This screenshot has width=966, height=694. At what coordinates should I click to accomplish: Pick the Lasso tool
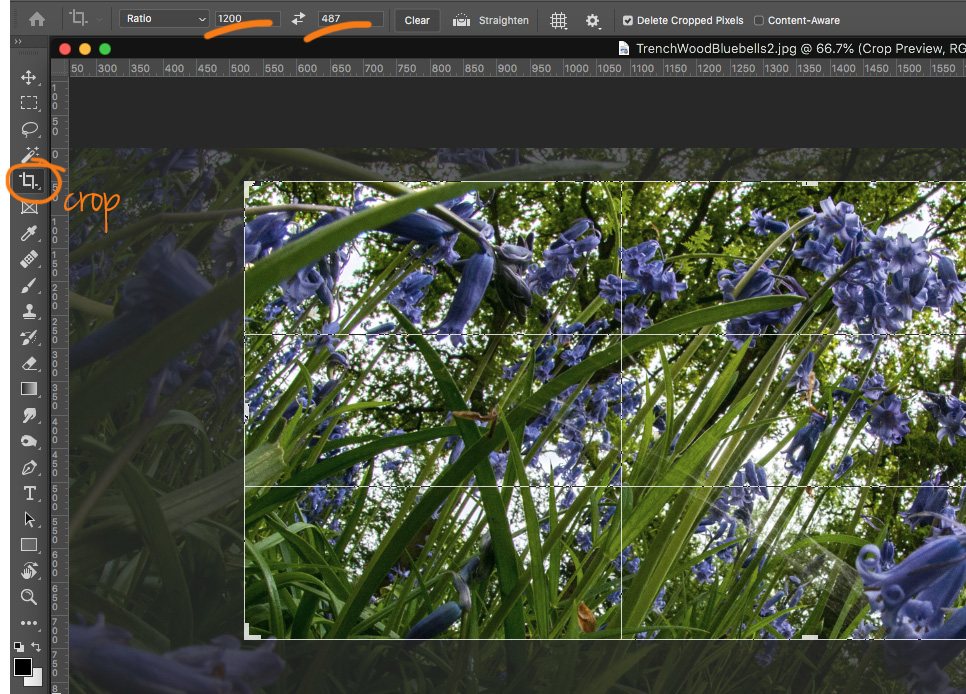click(29, 129)
